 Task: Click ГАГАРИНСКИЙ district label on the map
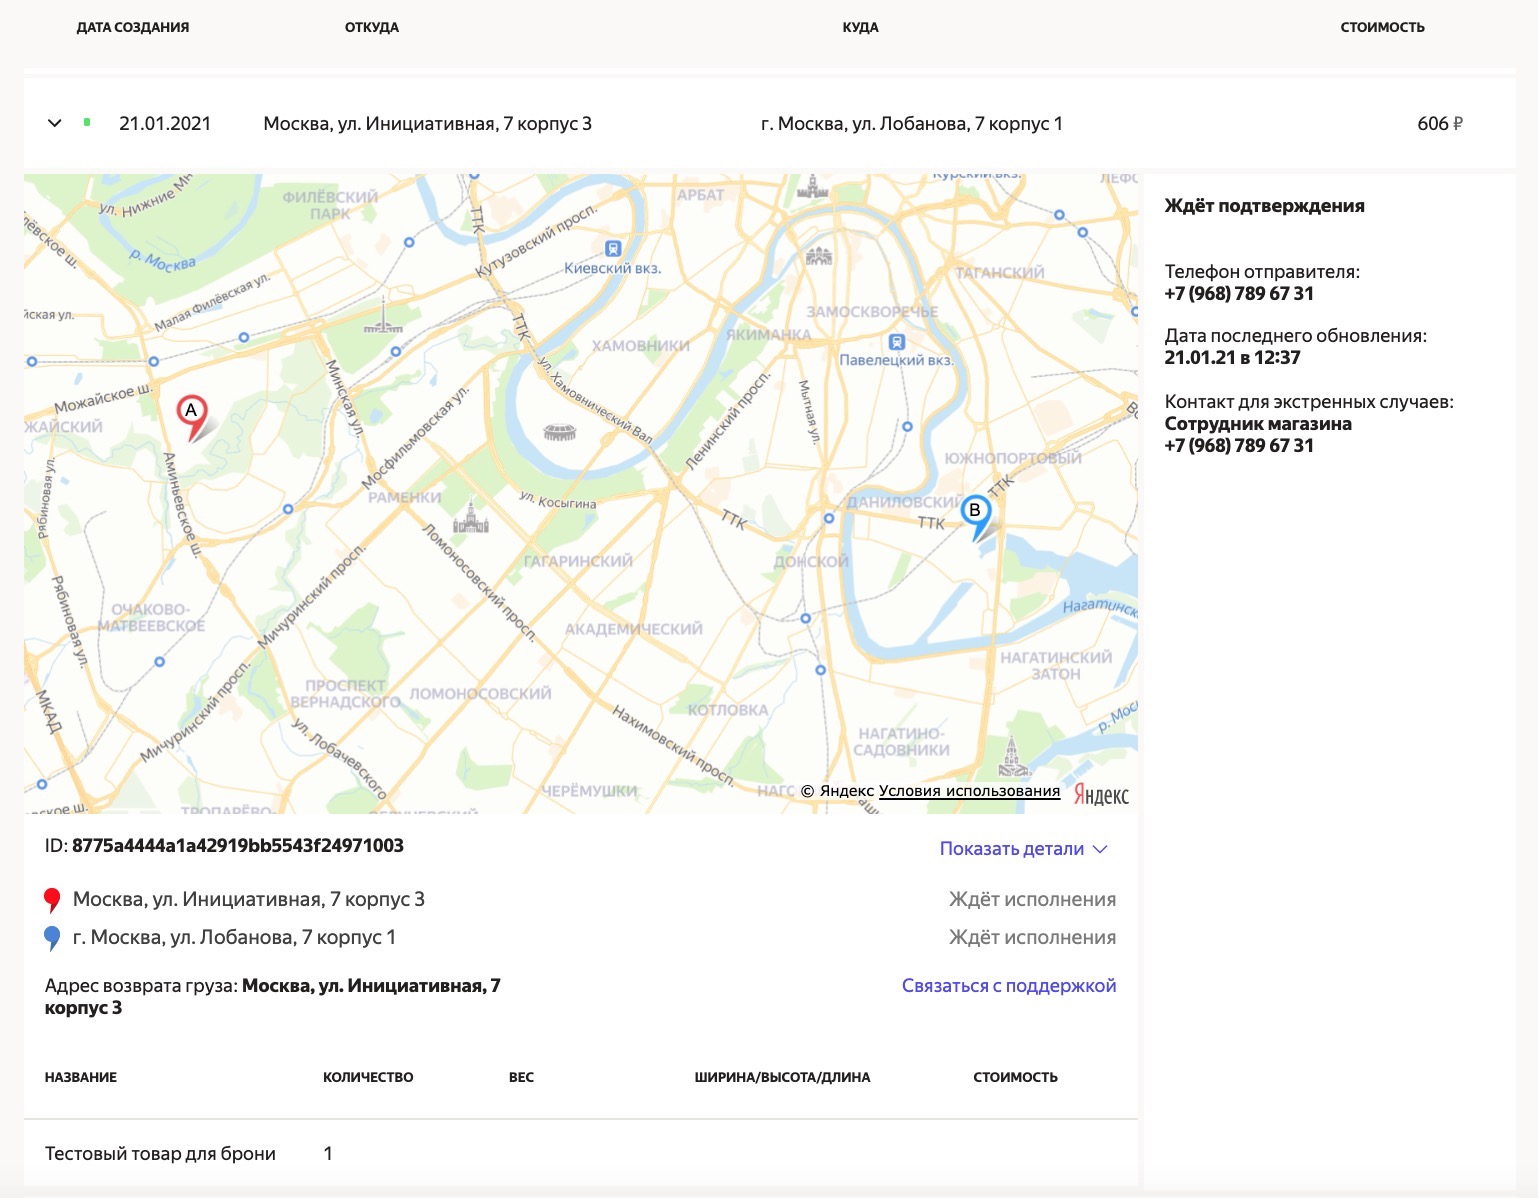578,561
